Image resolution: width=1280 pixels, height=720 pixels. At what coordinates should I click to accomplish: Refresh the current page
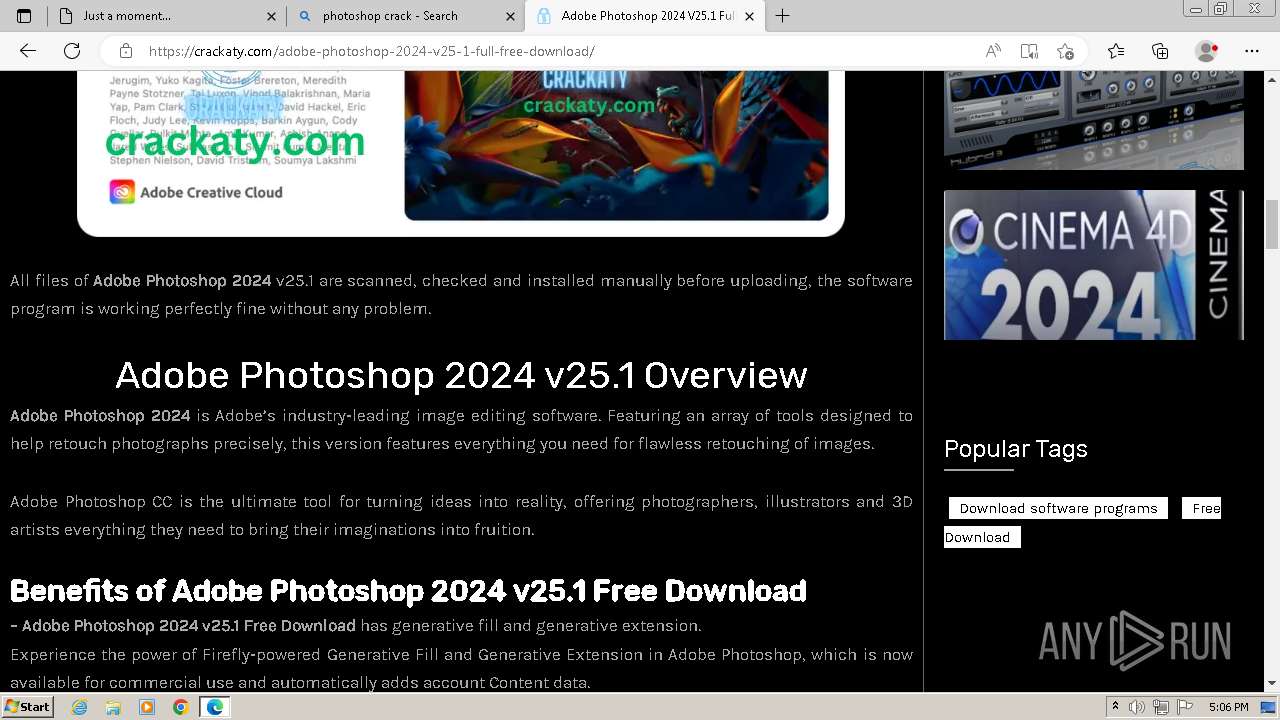pos(72,51)
